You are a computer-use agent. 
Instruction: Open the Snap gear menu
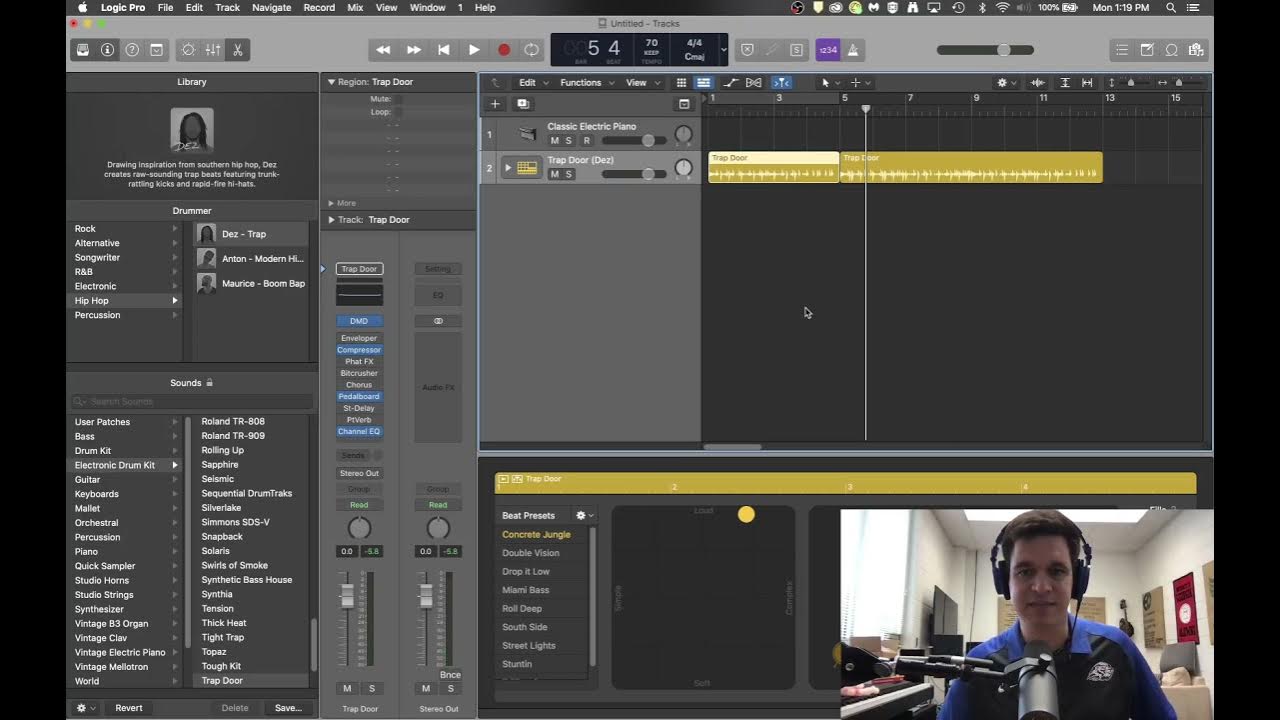click(1005, 83)
